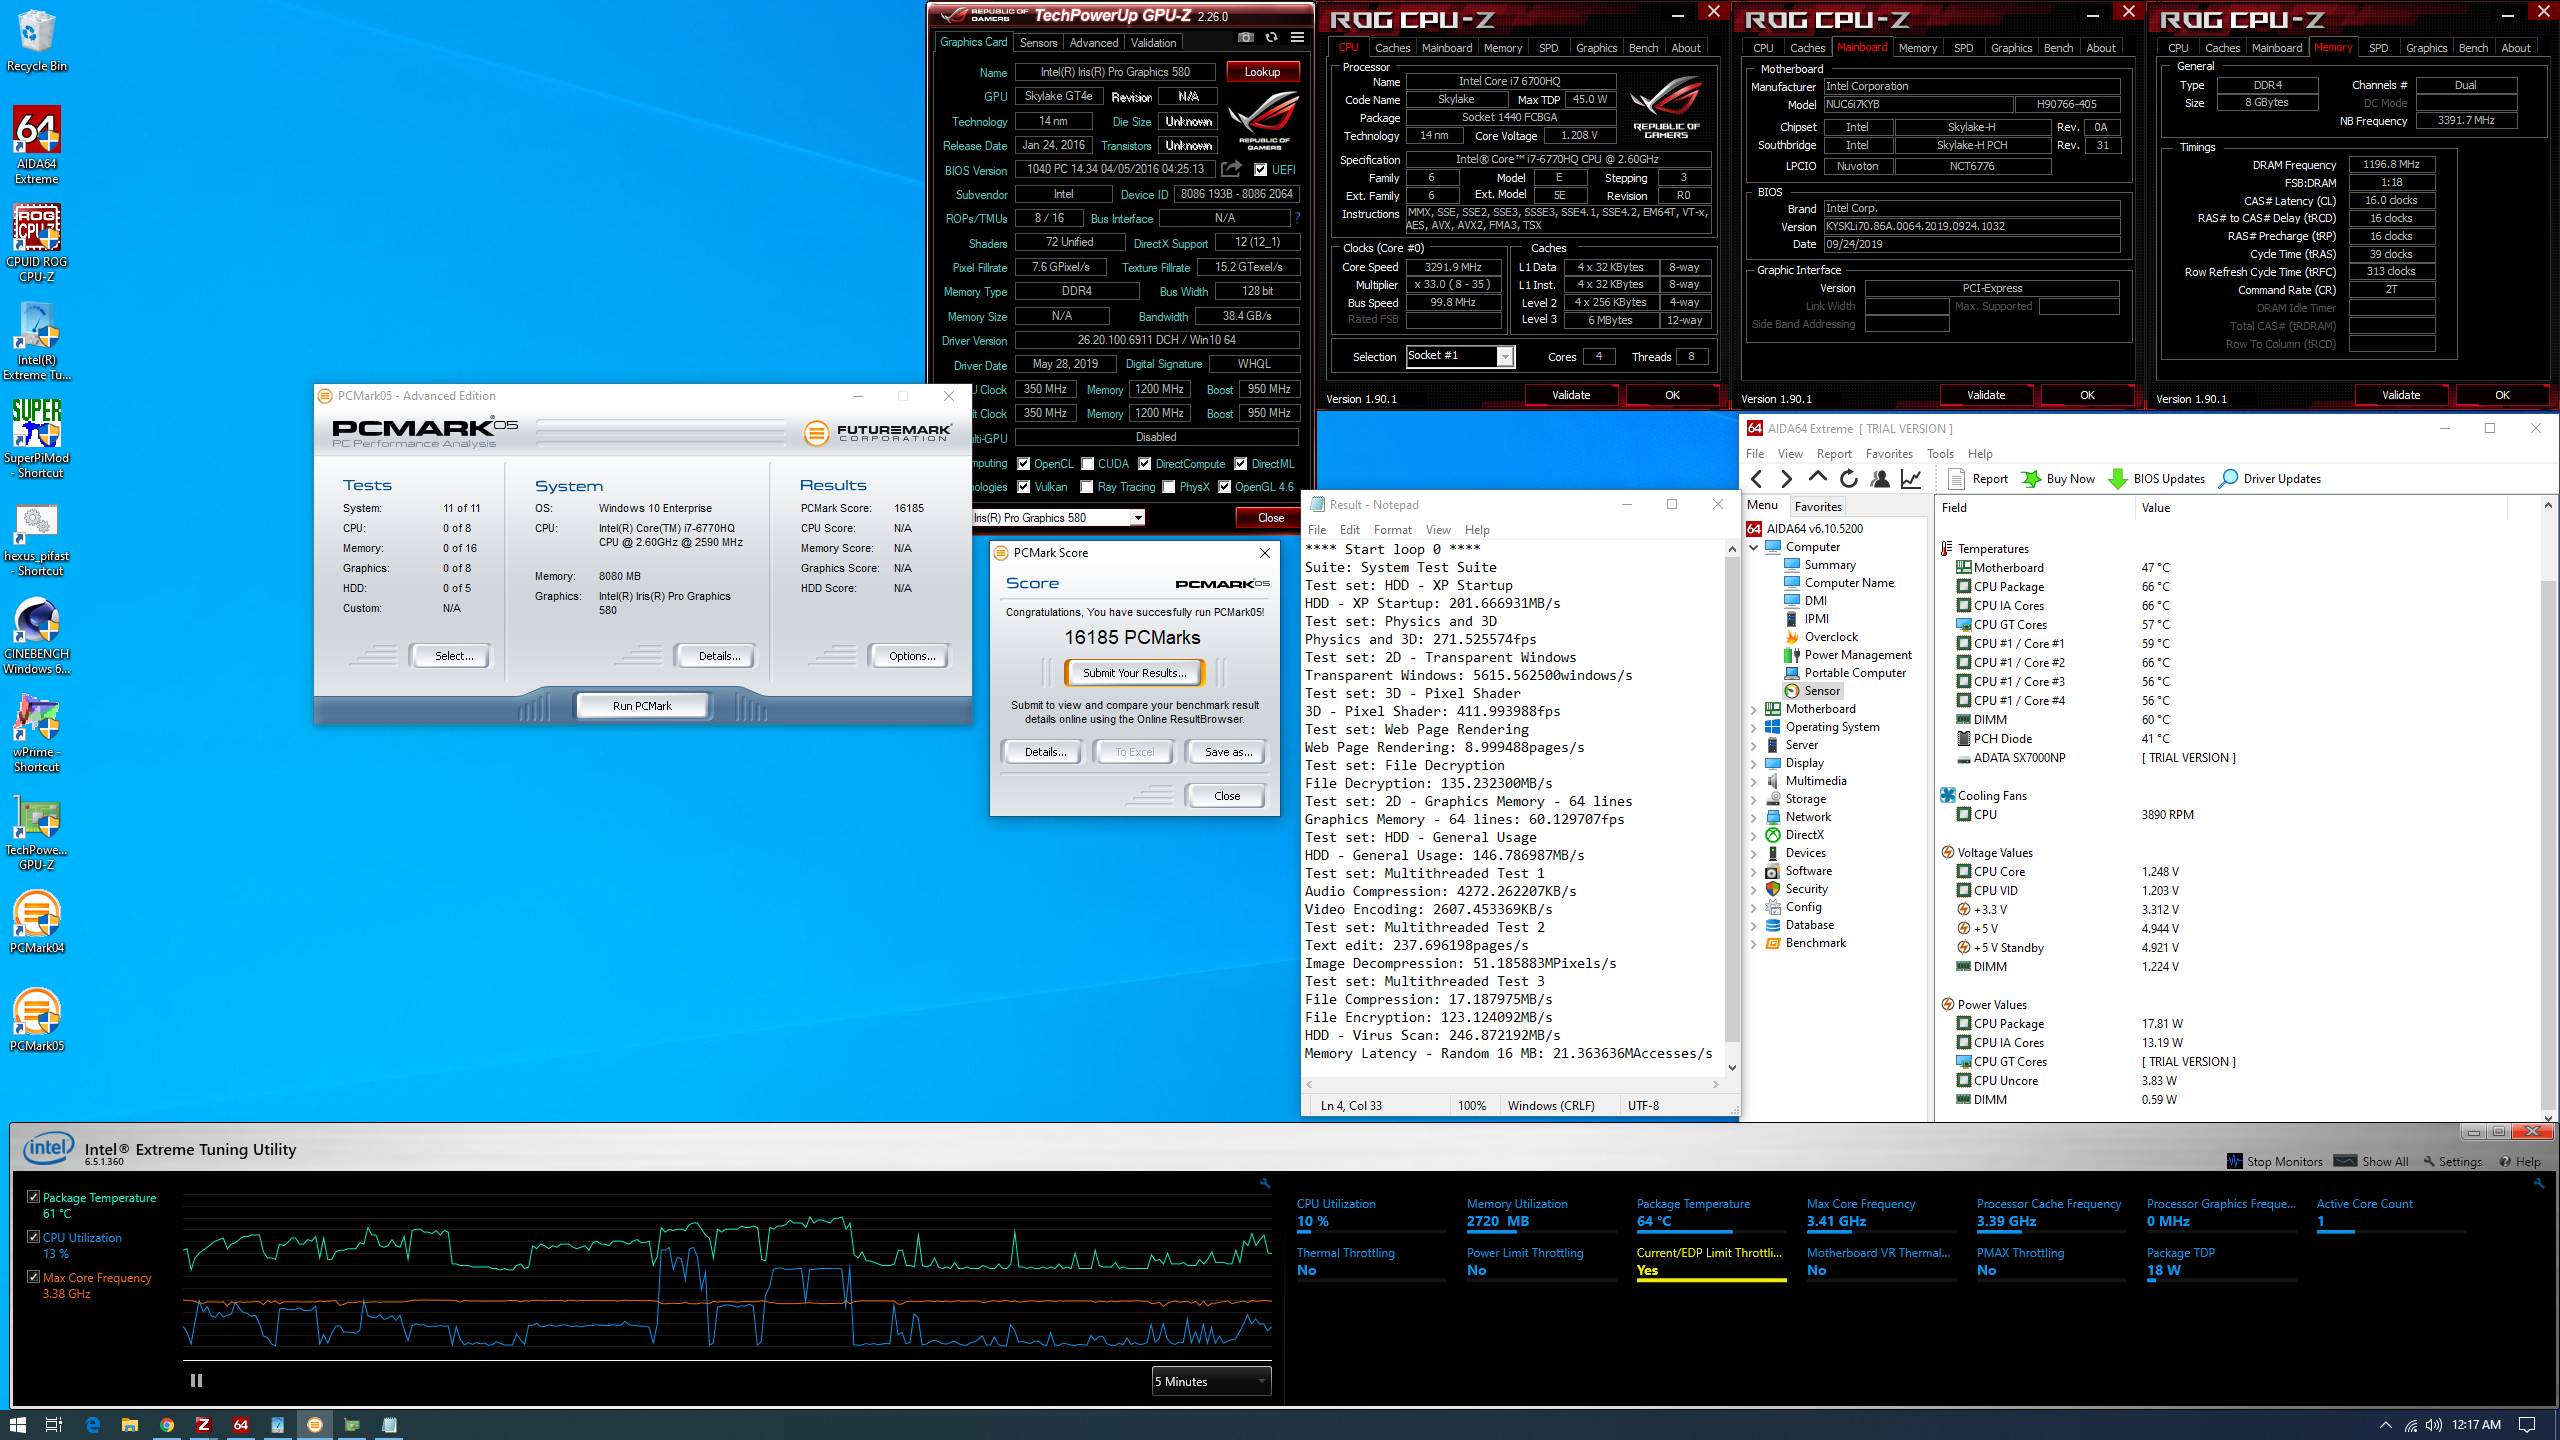This screenshot has height=1440, width=2560.
Task: Open PCMark04 desktop icon
Action: [x=37, y=921]
